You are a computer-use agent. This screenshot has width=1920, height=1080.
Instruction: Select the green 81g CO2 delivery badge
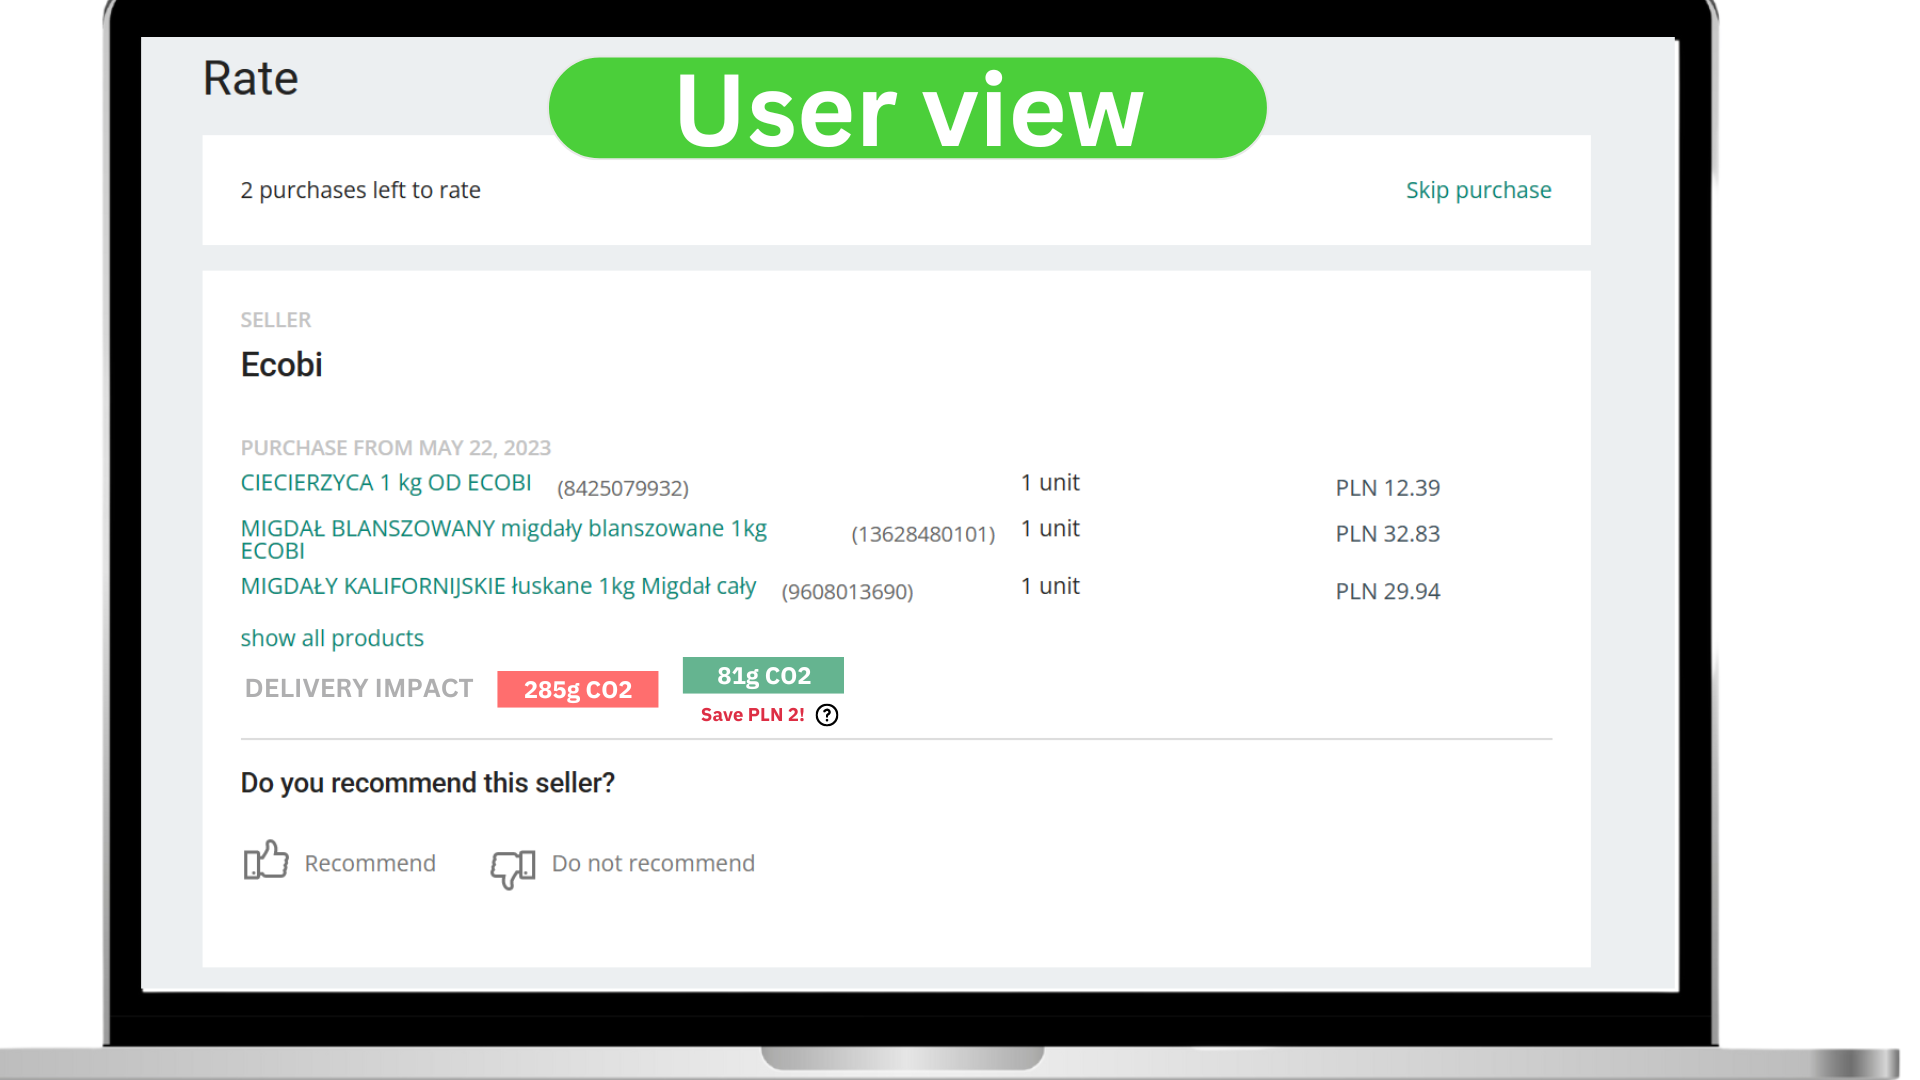click(763, 675)
